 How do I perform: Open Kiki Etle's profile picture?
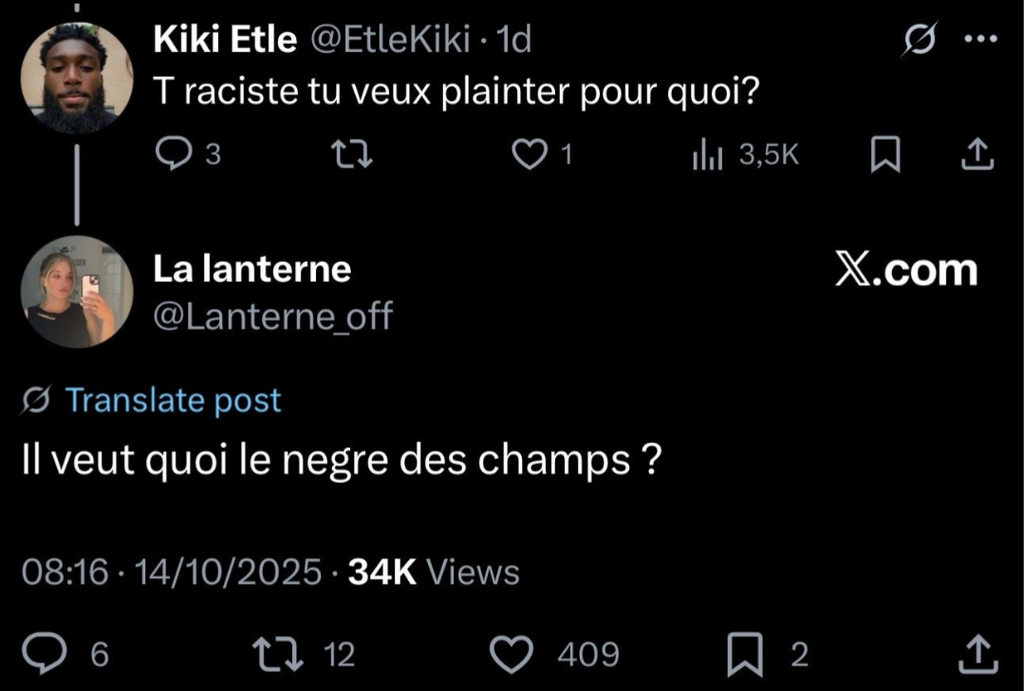point(77,77)
